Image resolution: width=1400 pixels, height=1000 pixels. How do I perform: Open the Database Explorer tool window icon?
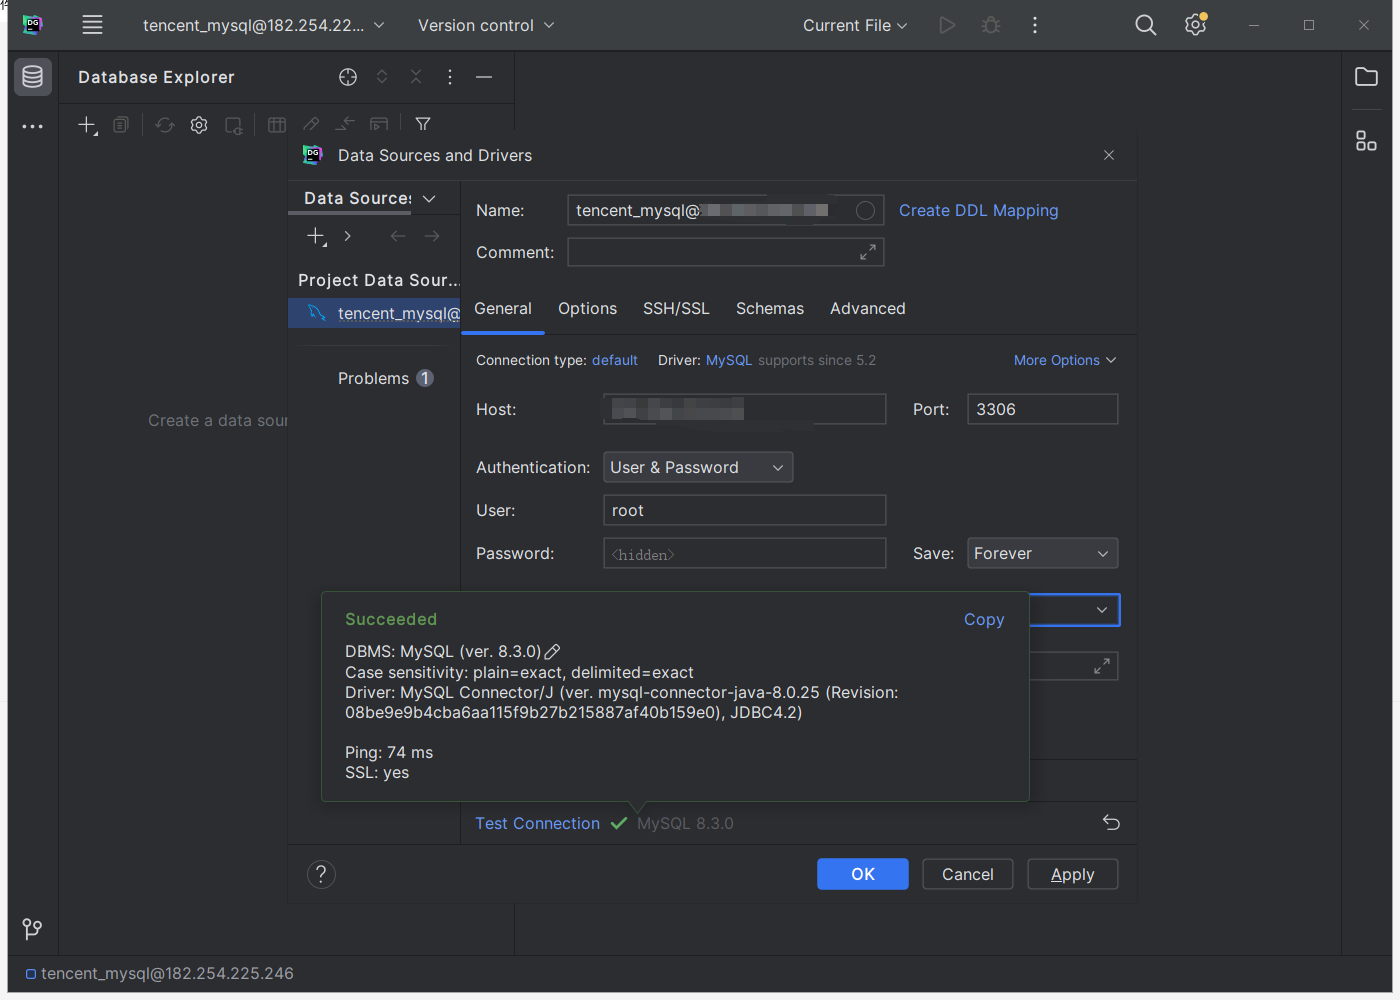pos(33,77)
